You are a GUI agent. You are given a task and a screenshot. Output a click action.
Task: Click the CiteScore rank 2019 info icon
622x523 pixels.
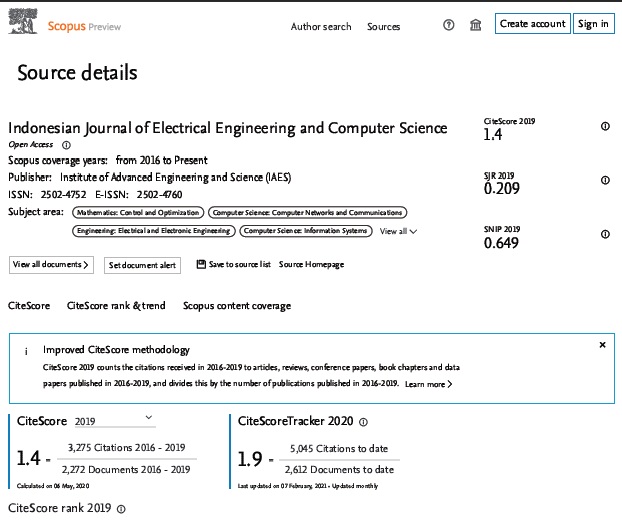[x=121, y=509]
